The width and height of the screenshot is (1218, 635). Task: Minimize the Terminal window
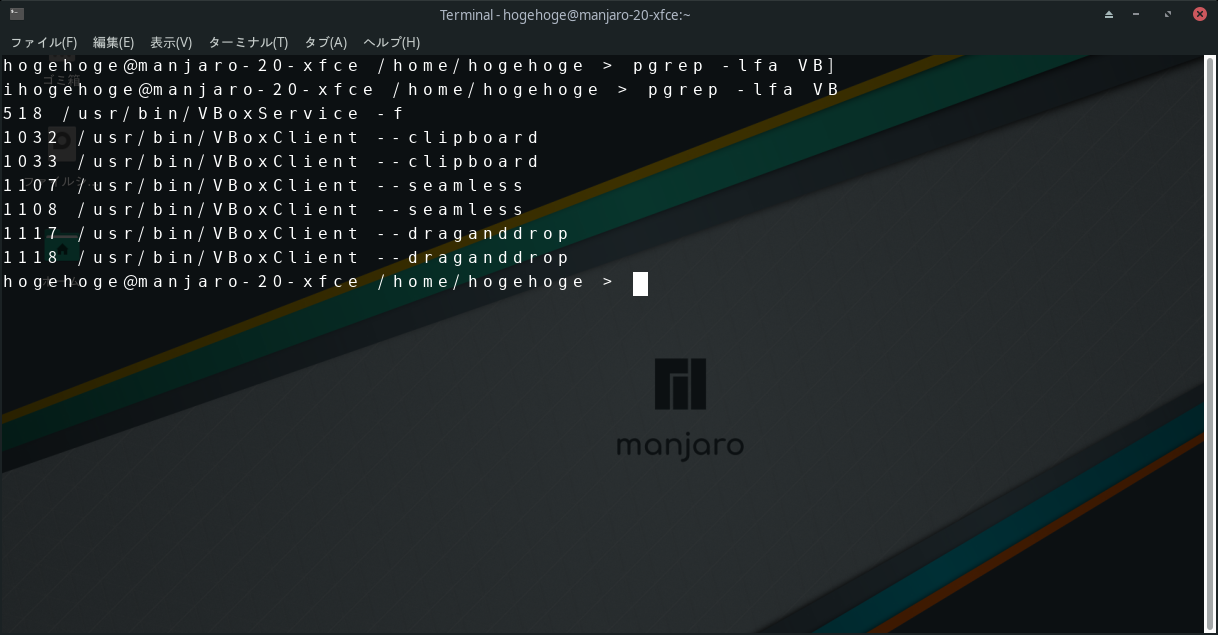pyautogui.click(x=1138, y=14)
